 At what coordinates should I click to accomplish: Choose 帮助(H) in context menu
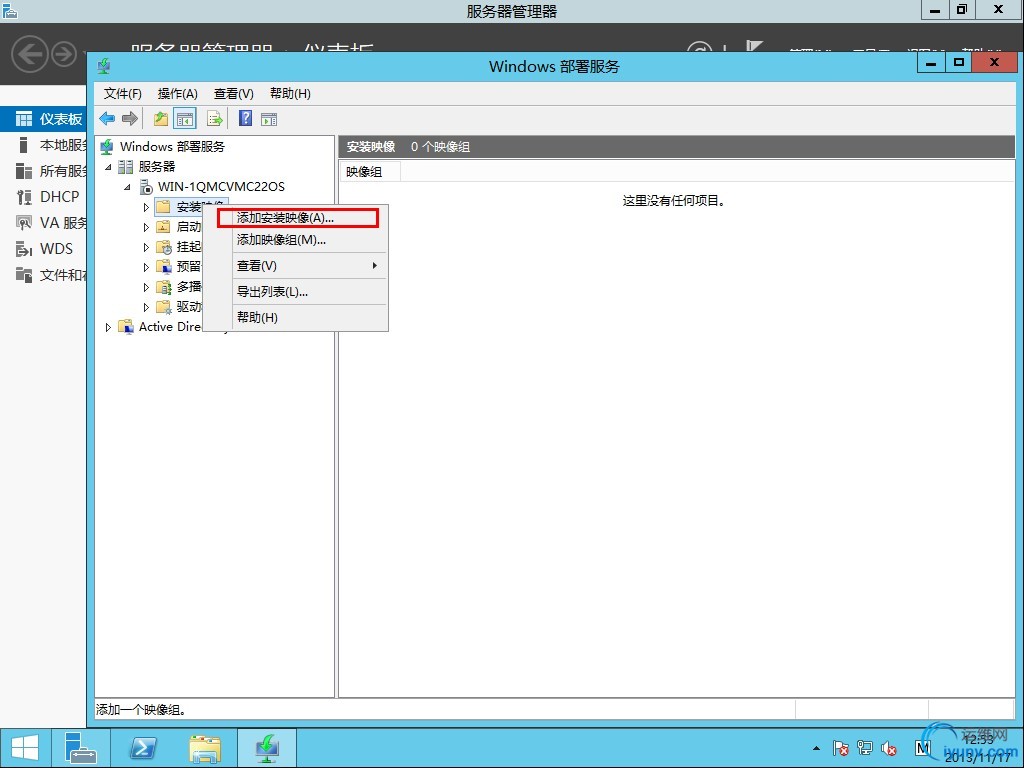(x=296, y=317)
